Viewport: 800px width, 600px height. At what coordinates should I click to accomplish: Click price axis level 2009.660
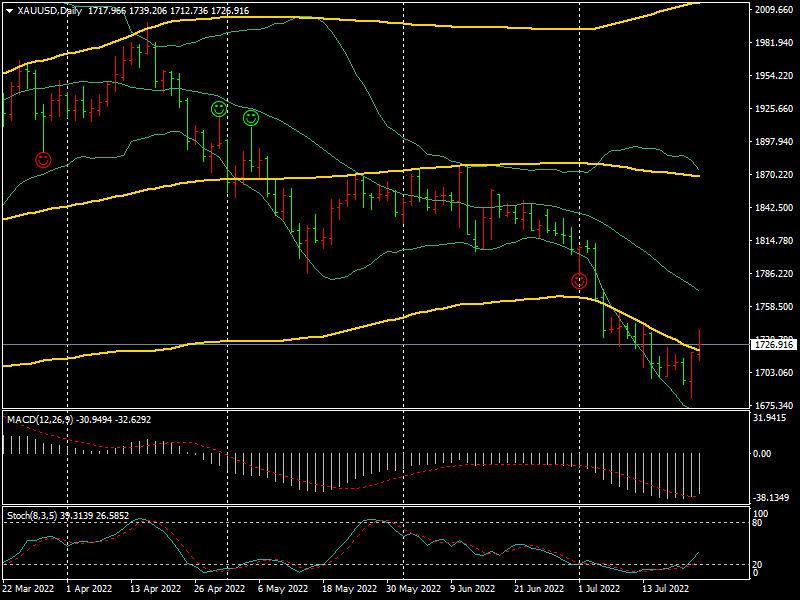[774, 10]
